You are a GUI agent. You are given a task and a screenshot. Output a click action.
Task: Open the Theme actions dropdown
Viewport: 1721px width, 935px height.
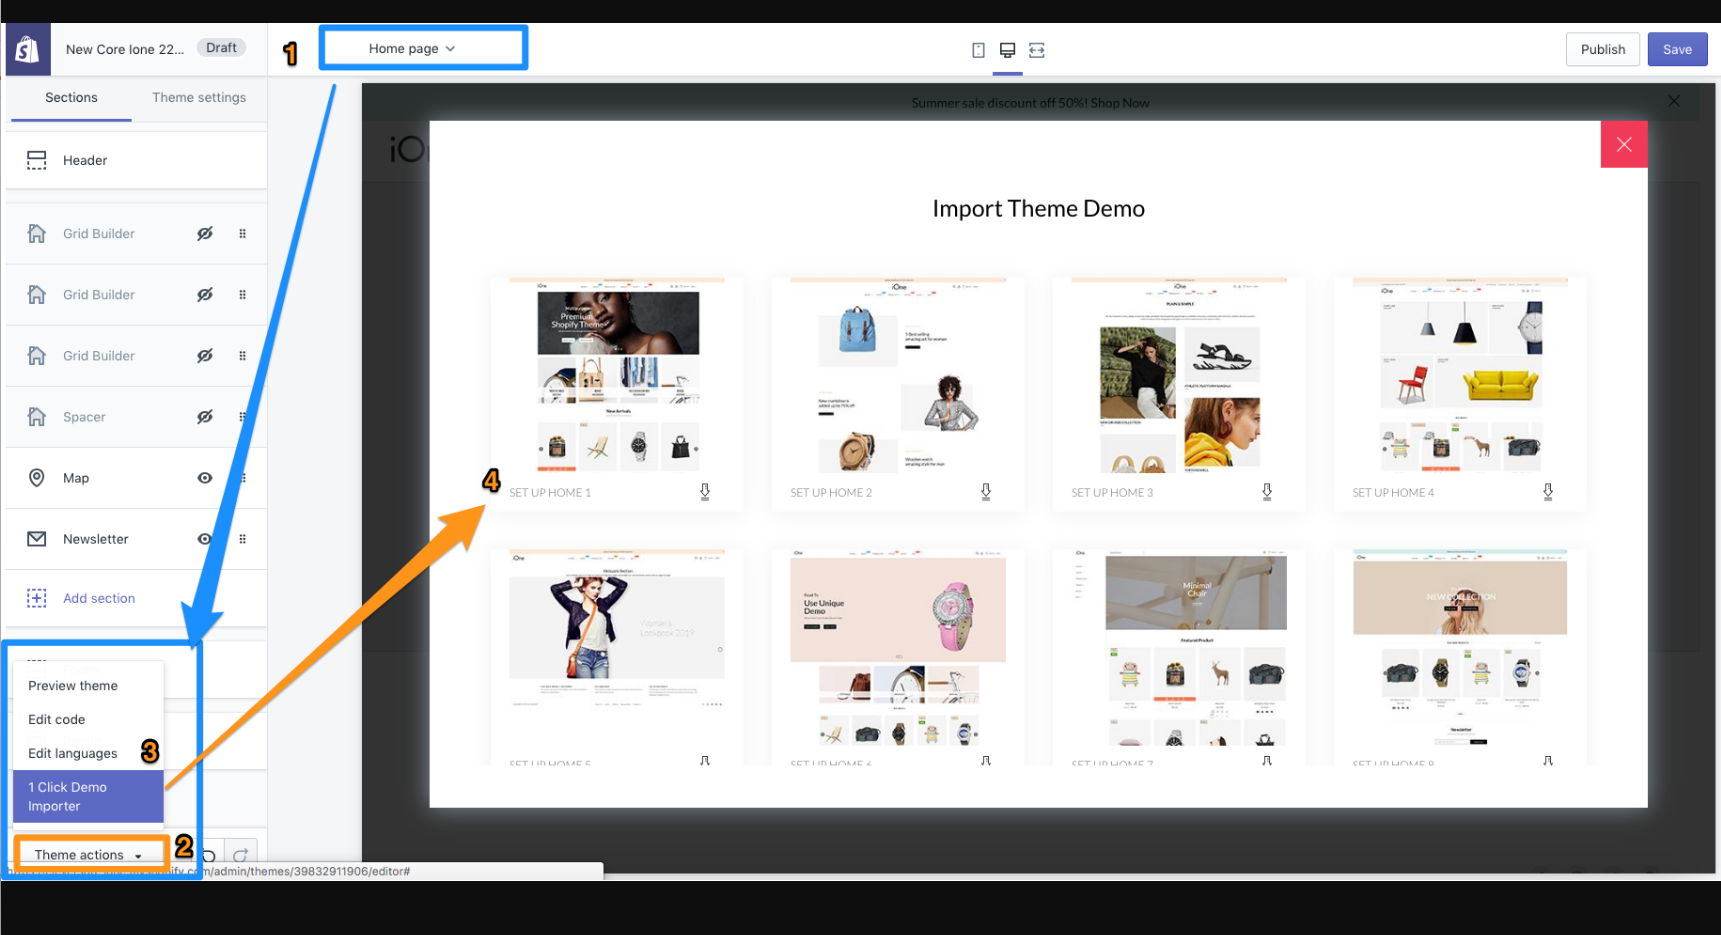point(89,855)
